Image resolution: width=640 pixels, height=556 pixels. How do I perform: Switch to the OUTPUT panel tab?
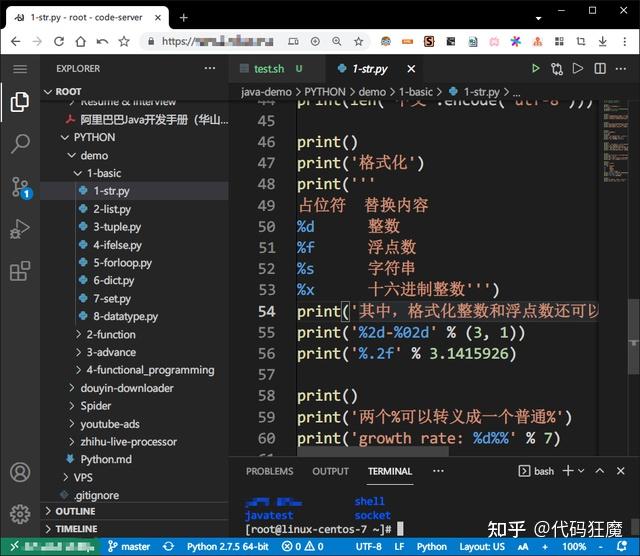click(331, 471)
